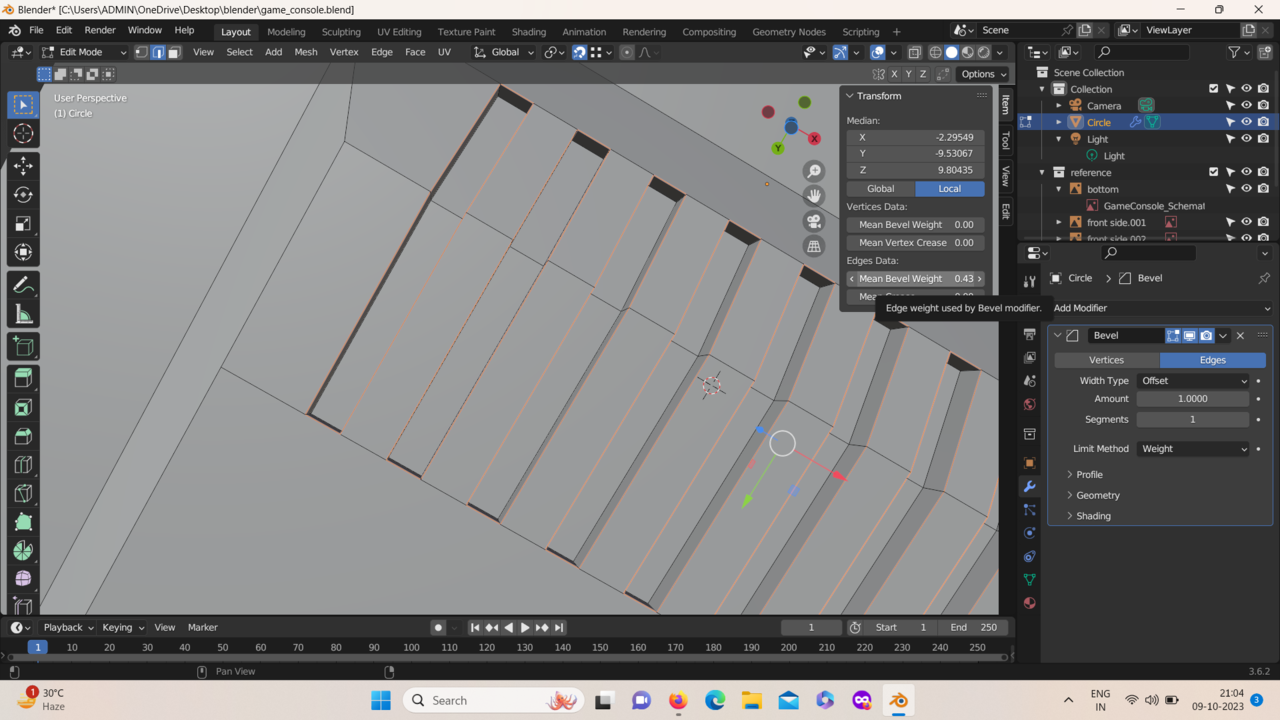
Task: Click the Mean Bevel Weight 0.43 edge slider
Action: click(916, 279)
